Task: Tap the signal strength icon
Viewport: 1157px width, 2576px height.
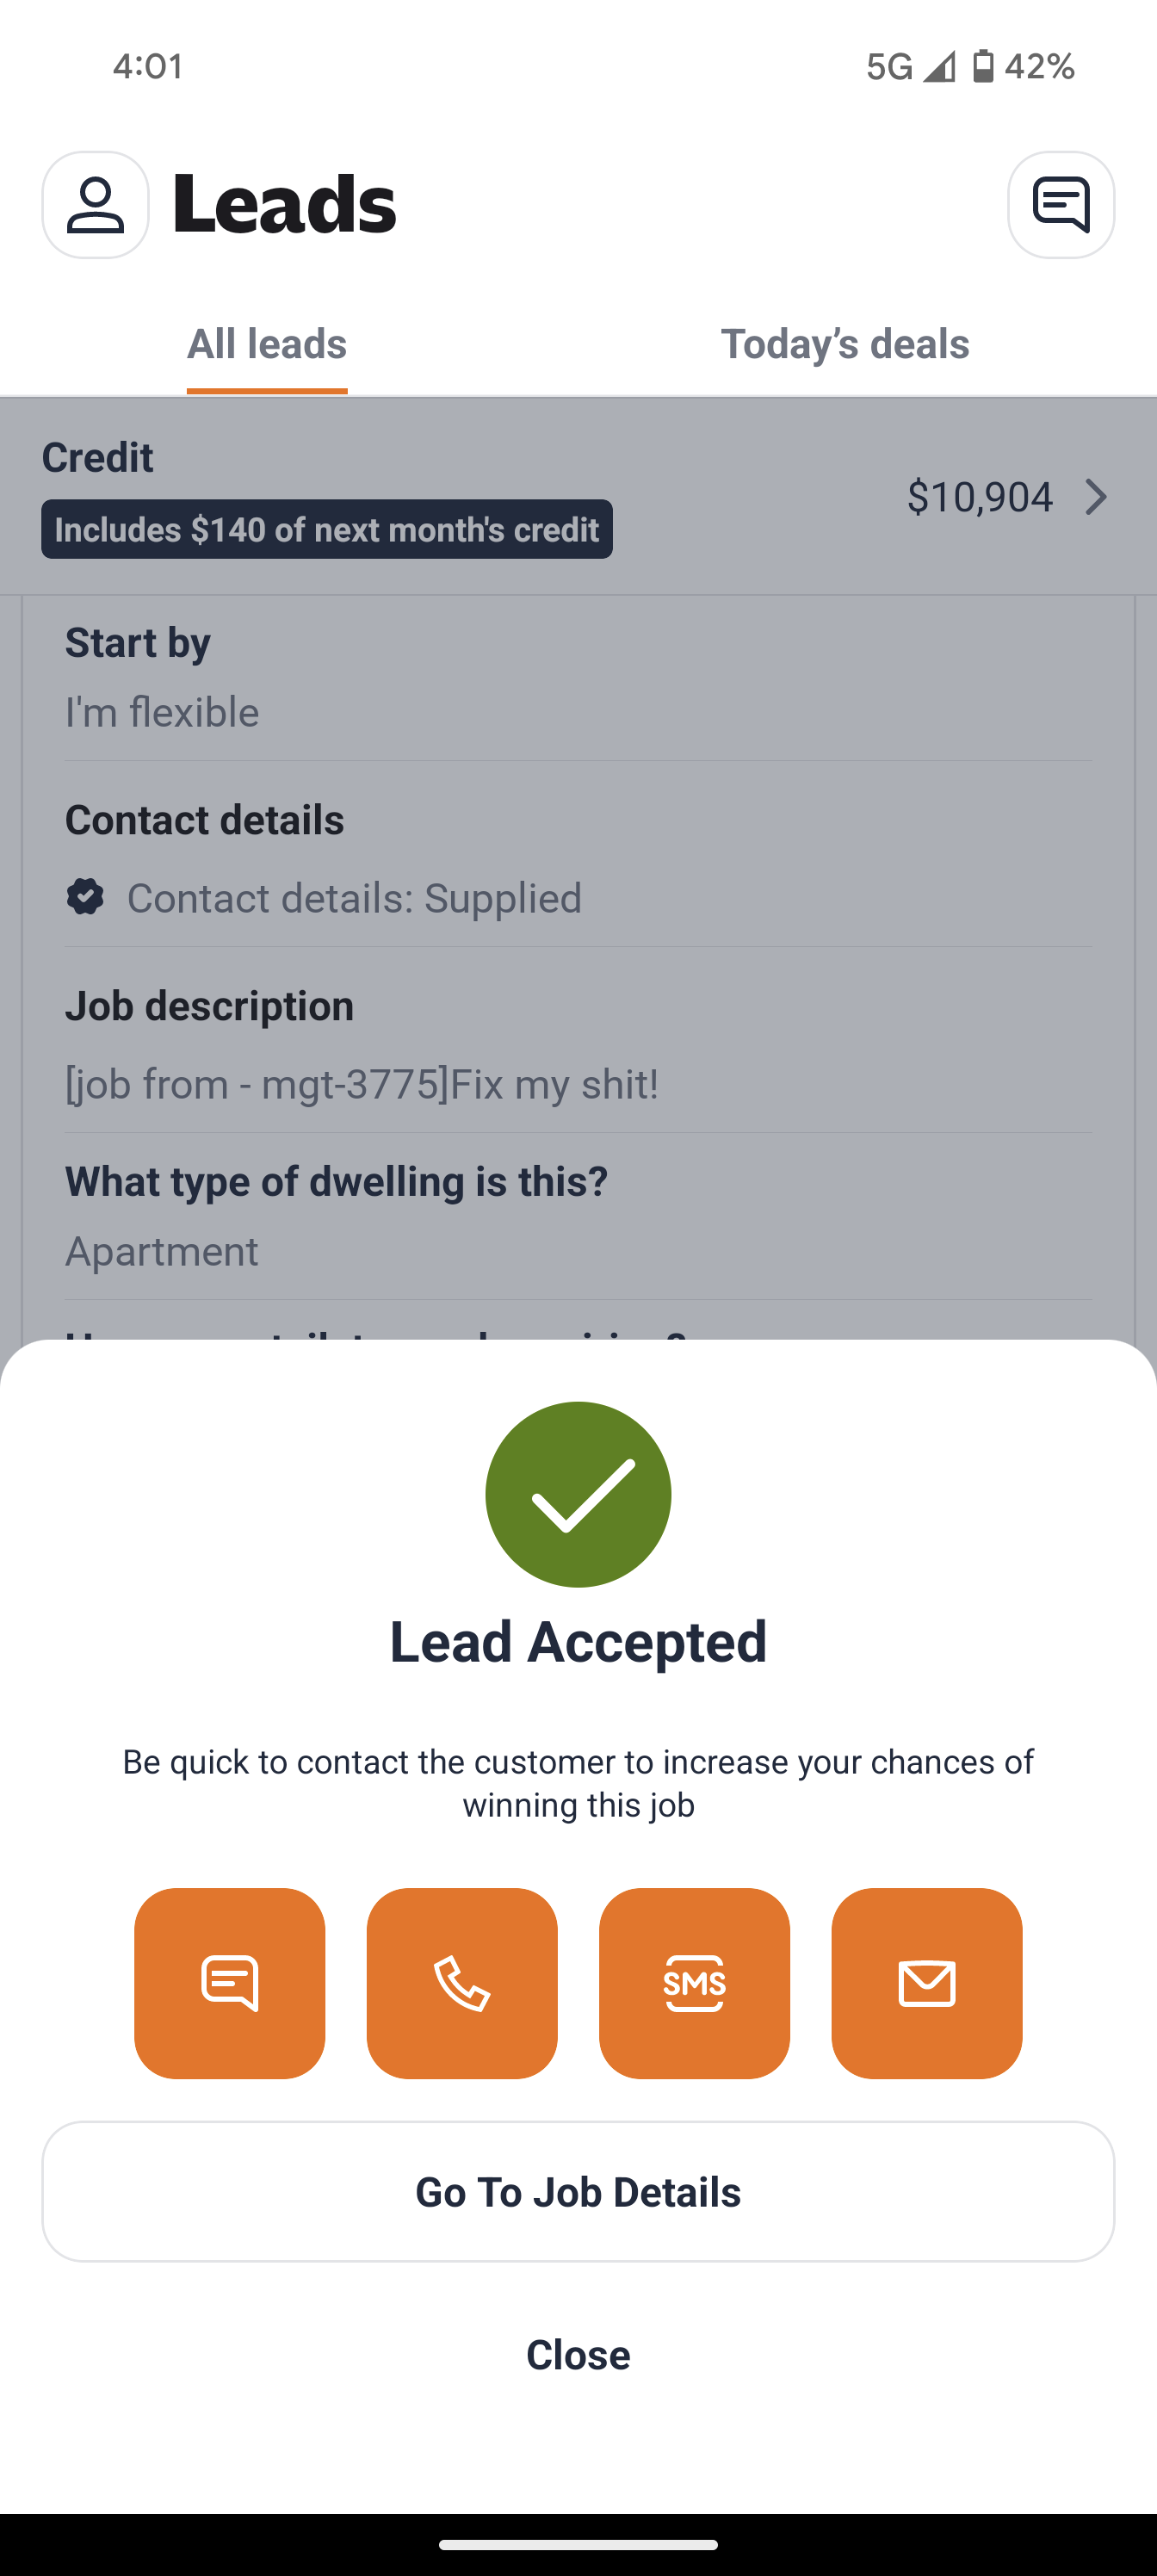Action: click(x=938, y=66)
